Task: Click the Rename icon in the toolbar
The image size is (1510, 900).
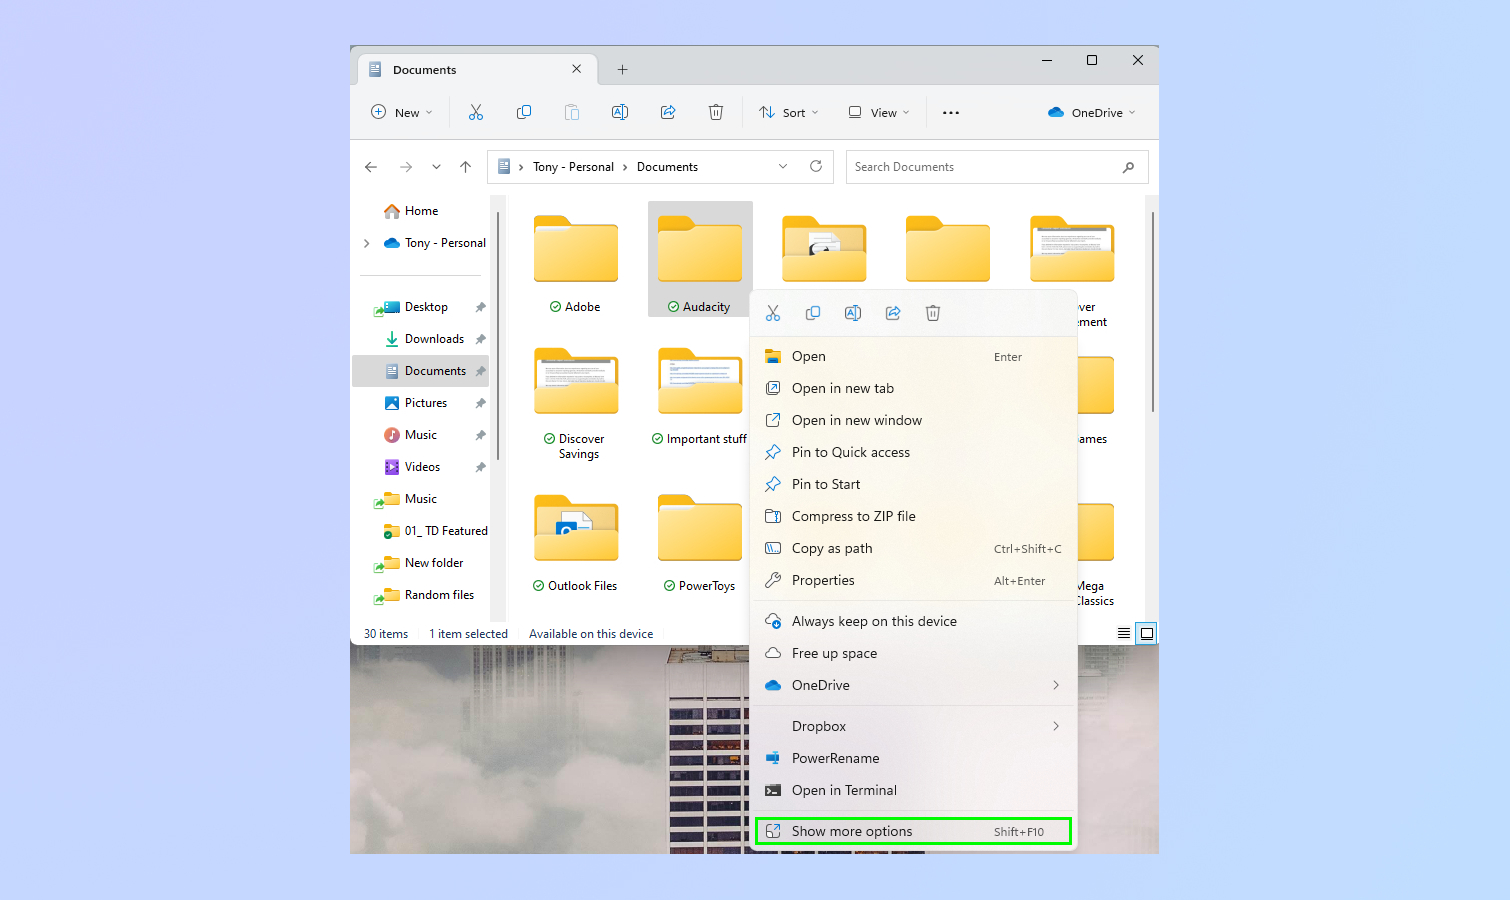Action: click(x=620, y=112)
